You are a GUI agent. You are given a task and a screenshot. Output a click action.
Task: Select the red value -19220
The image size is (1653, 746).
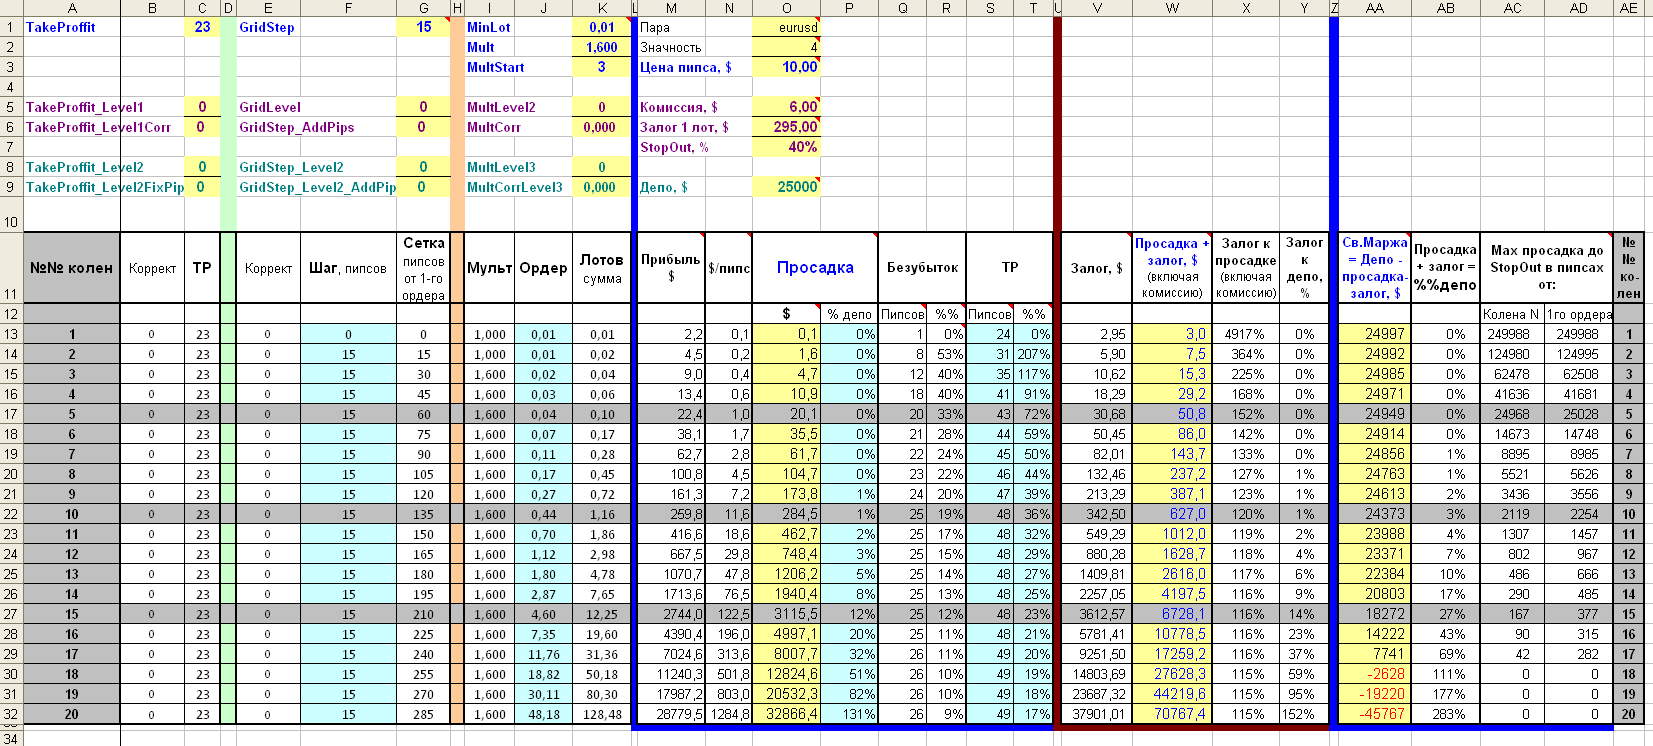click(1375, 694)
